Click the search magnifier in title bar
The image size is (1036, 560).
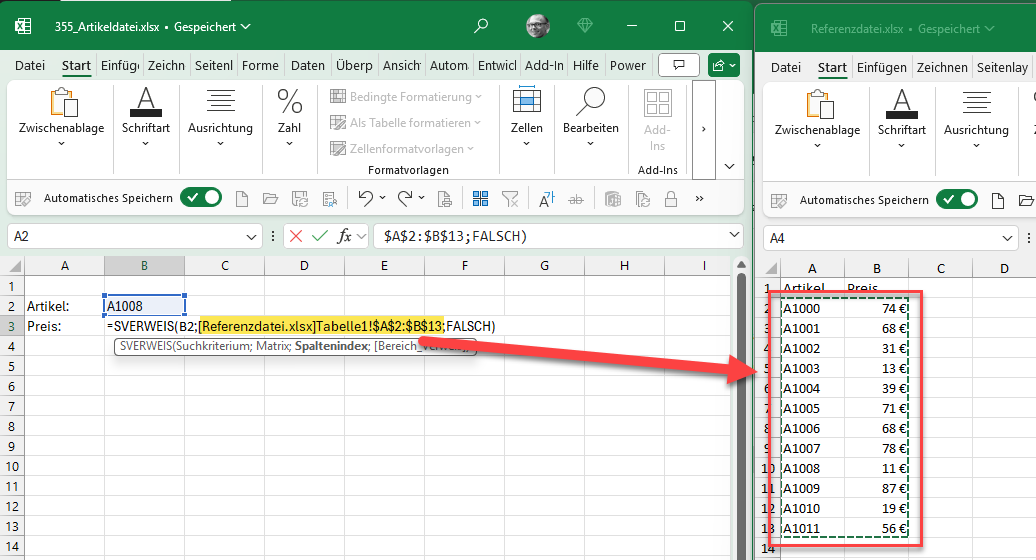[x=481, y=26]
